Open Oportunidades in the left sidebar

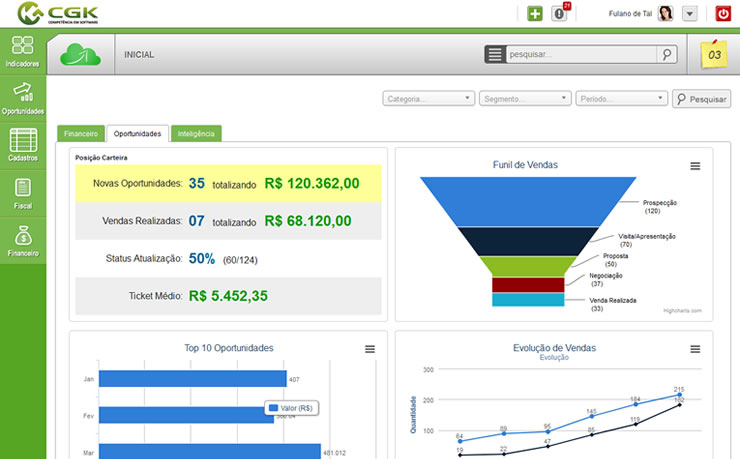click(22, 96)
